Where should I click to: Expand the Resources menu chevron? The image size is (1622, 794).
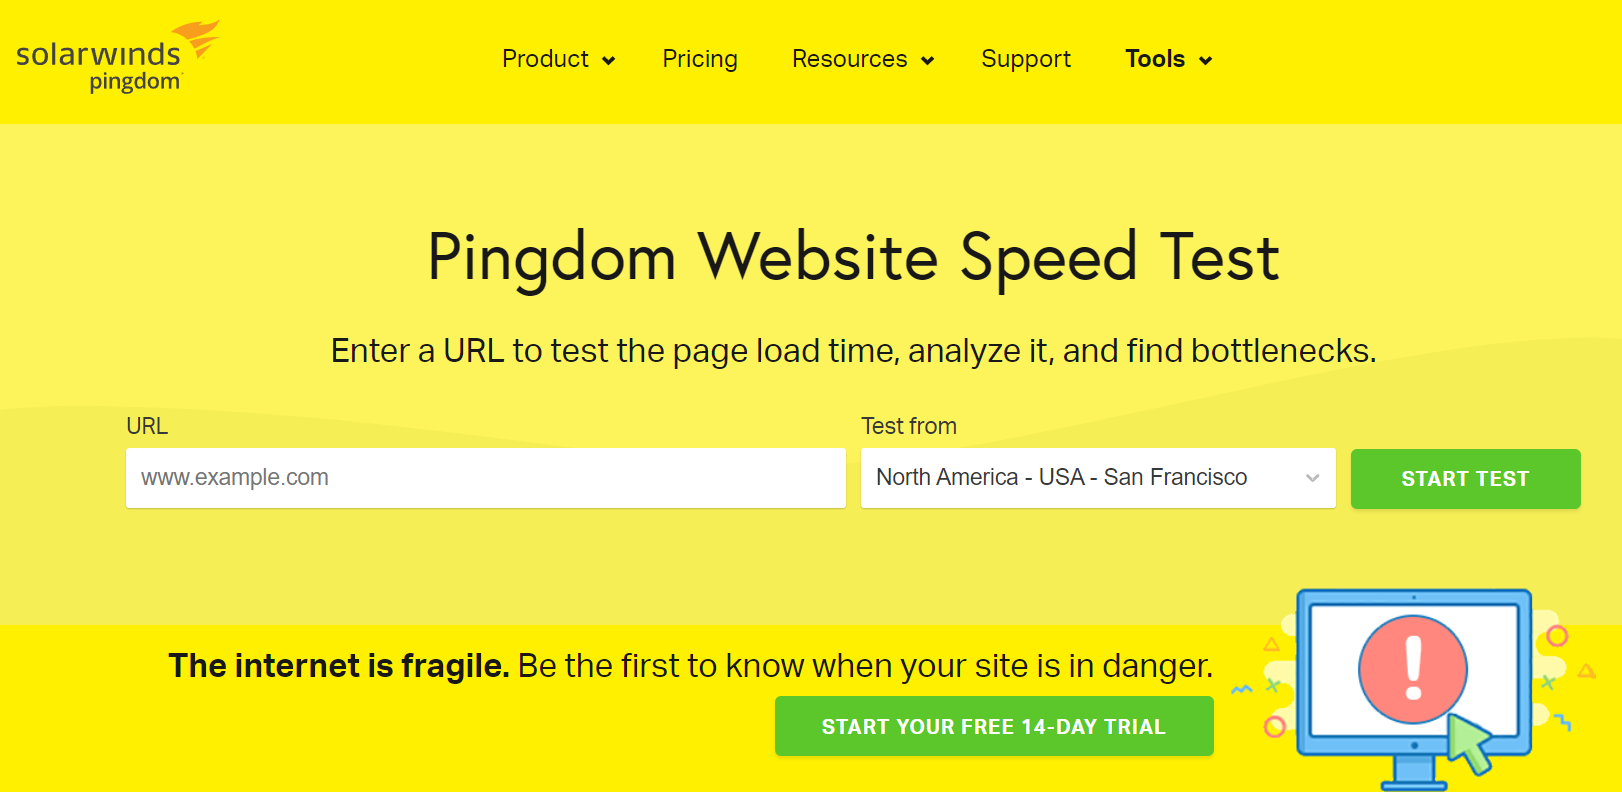click(x=927, y=61)
